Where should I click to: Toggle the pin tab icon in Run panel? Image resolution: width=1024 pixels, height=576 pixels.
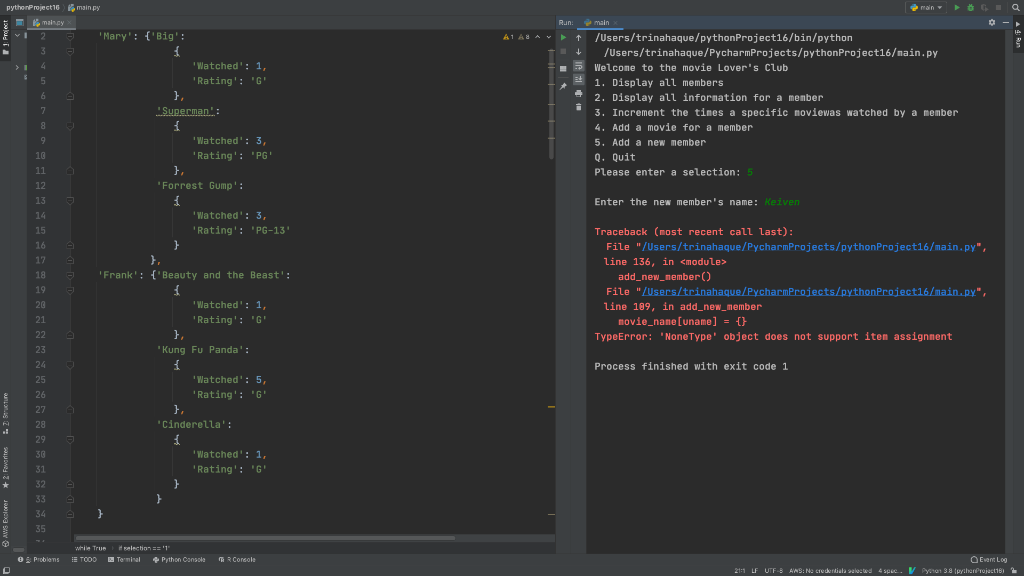(563, 86)
